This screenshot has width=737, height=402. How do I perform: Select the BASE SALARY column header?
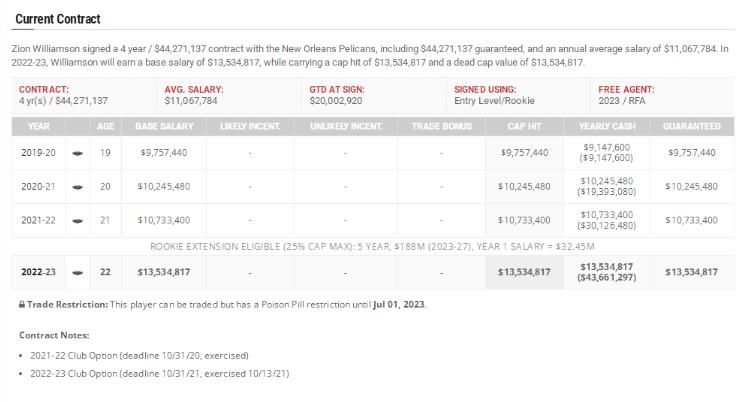coord(164,126)
